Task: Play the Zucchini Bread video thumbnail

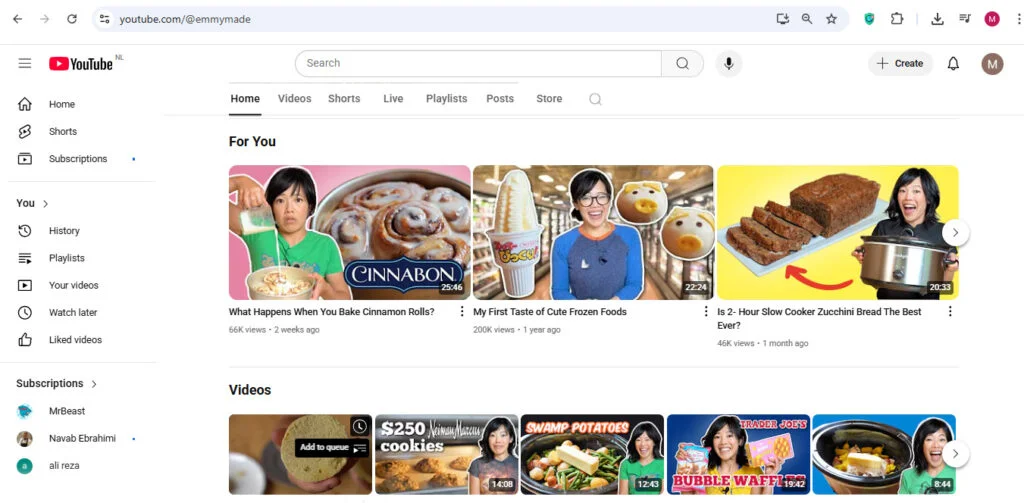Action: pyautogui.click(x=837, y=232)
